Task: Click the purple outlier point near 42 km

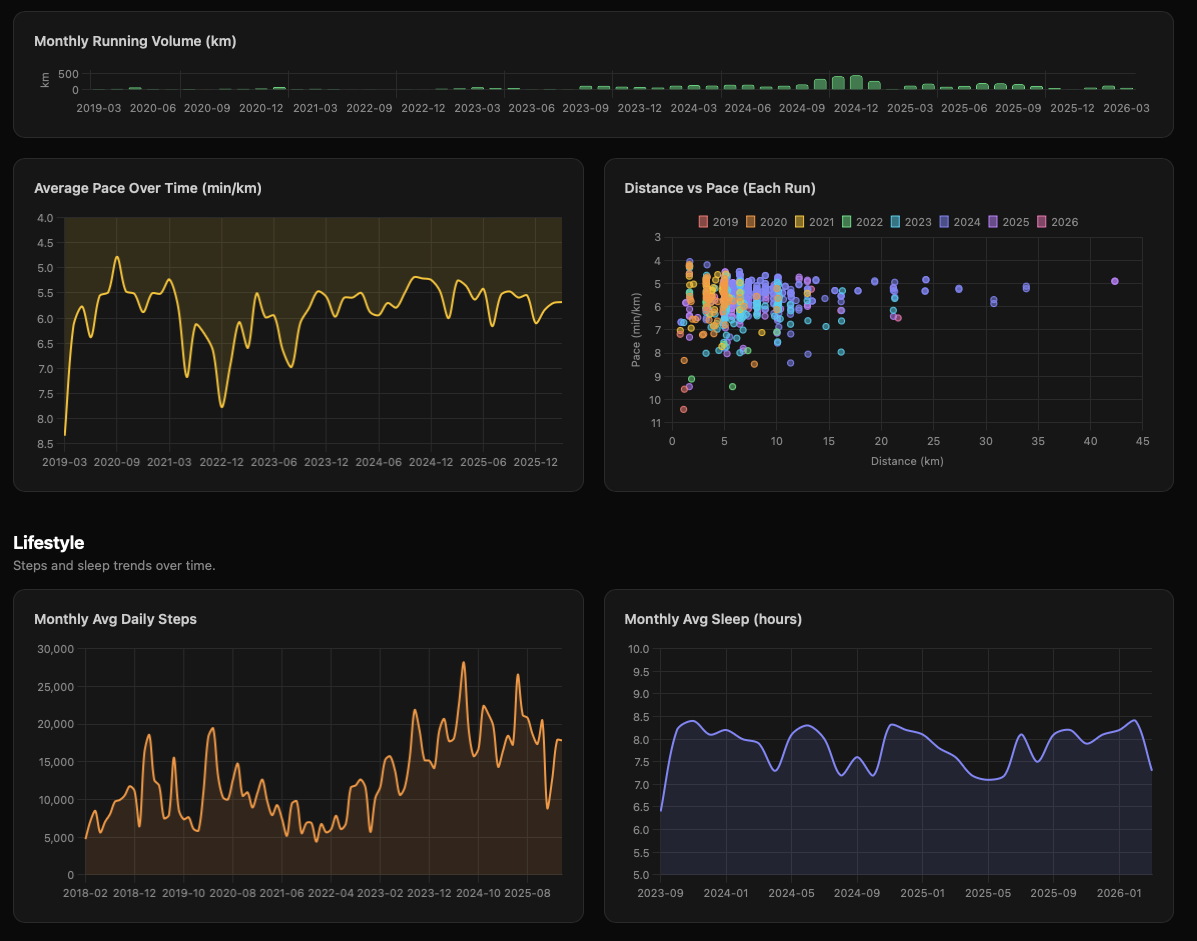Action: 1113,281
